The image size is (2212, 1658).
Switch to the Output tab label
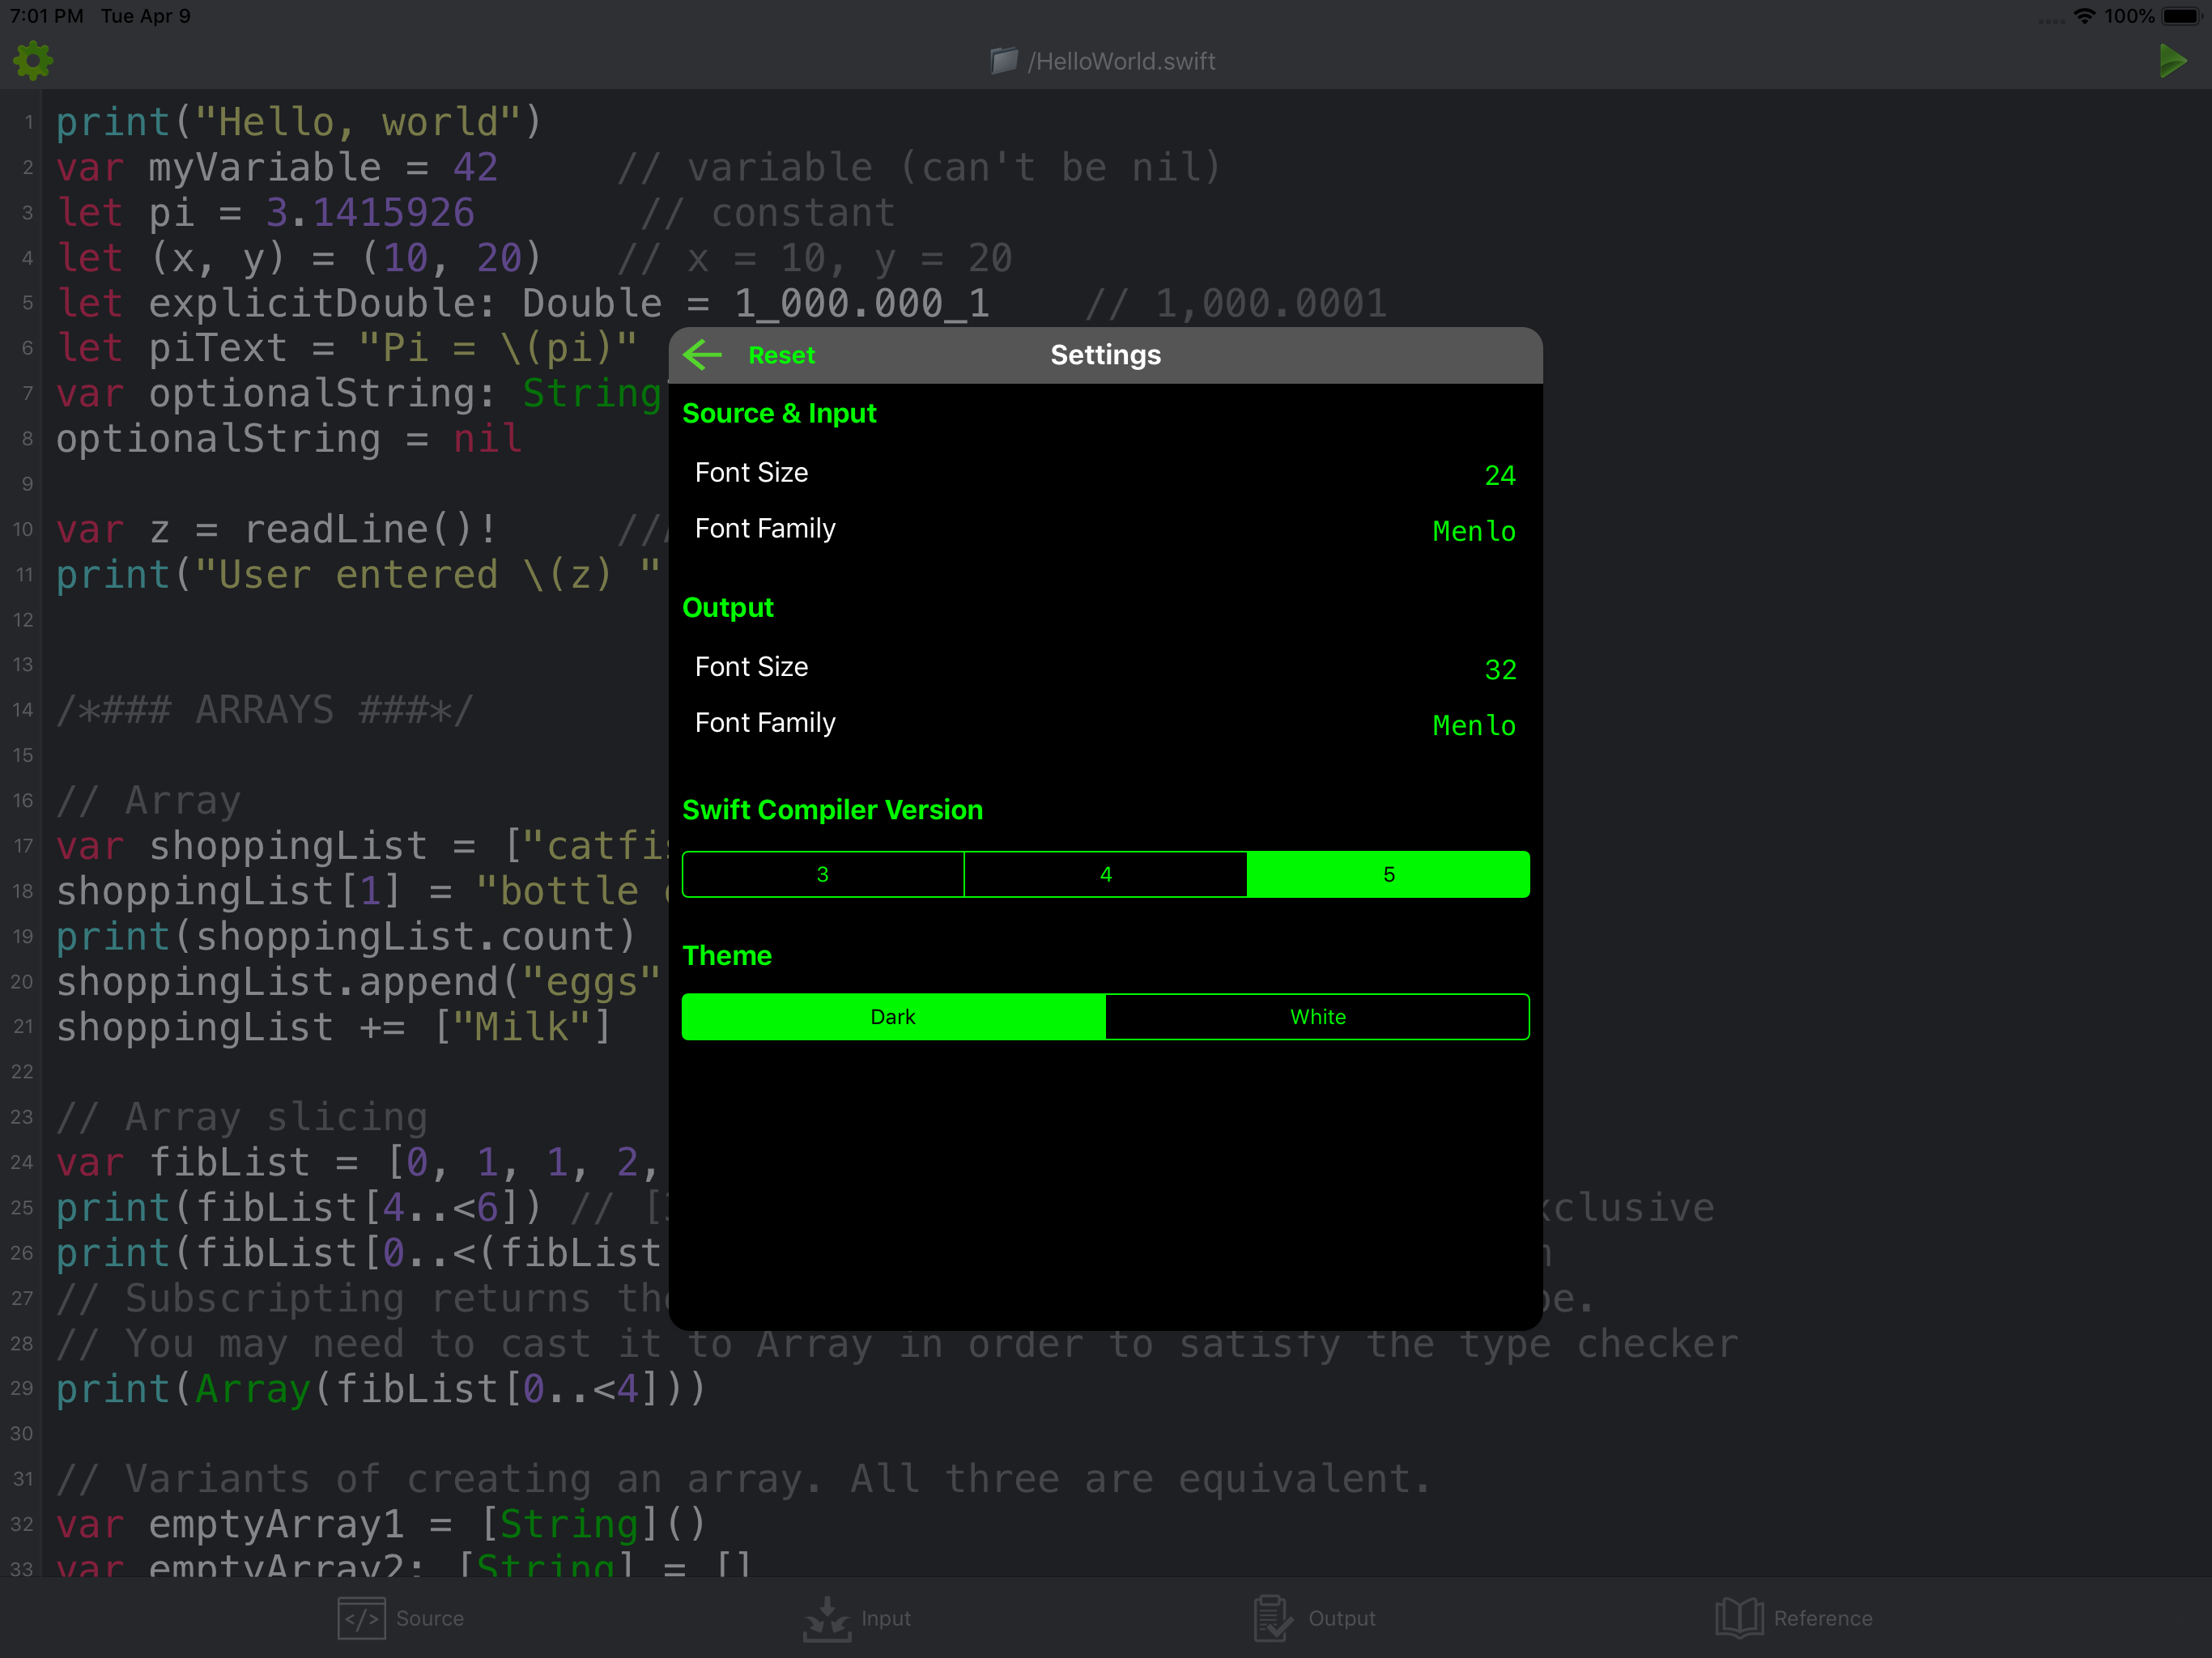[x=1341, y=1618]
